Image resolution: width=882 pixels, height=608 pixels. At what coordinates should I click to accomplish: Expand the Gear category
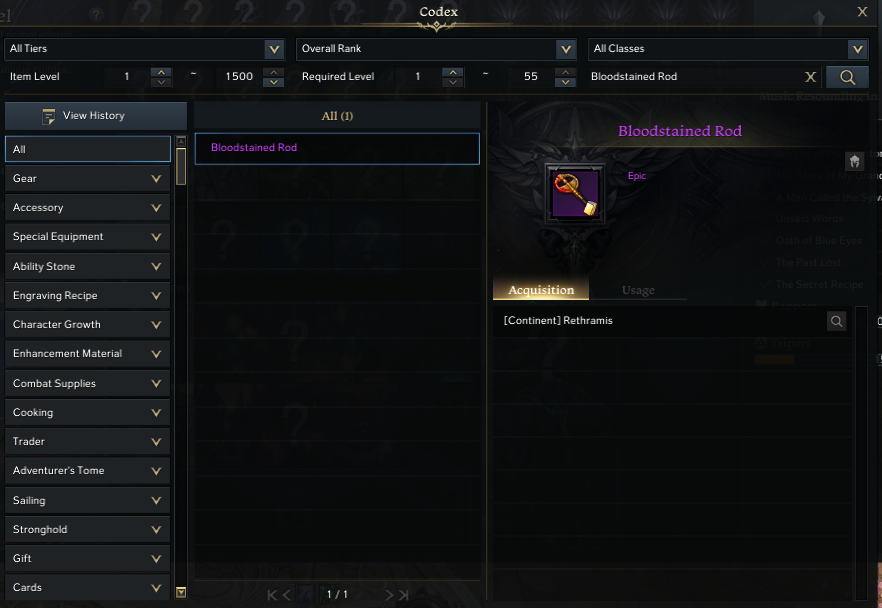coord(88,179)
